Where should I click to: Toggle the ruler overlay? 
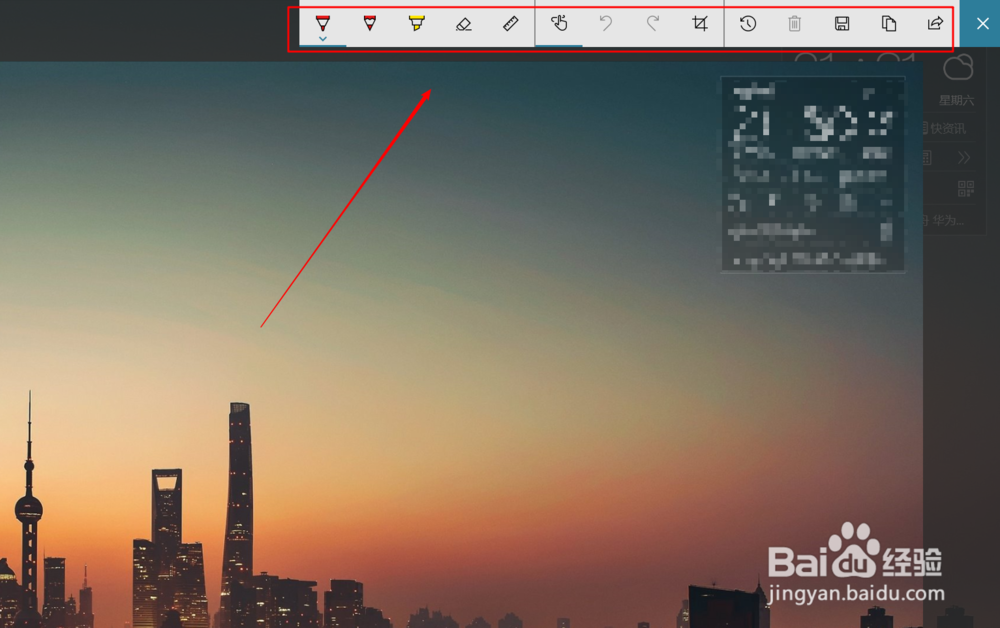[x=511, y=23]
